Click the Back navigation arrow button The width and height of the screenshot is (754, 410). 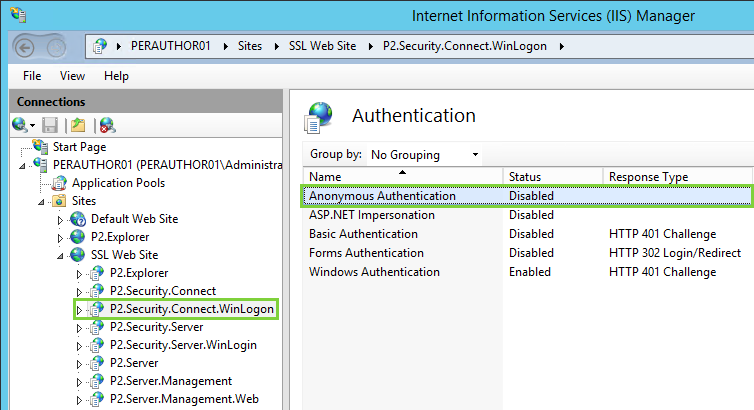(26, 46)
